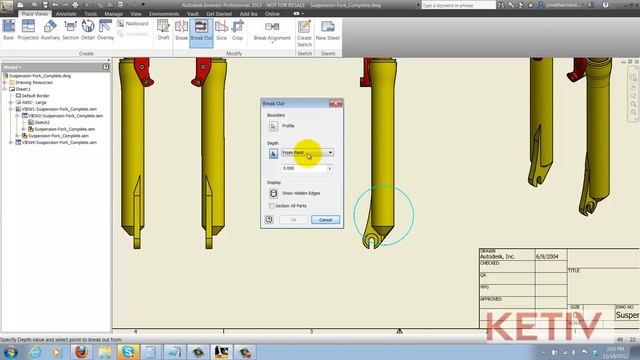Click the taskbar clock
This screenshot has width=640, height=360.
[x=615, y=352]
